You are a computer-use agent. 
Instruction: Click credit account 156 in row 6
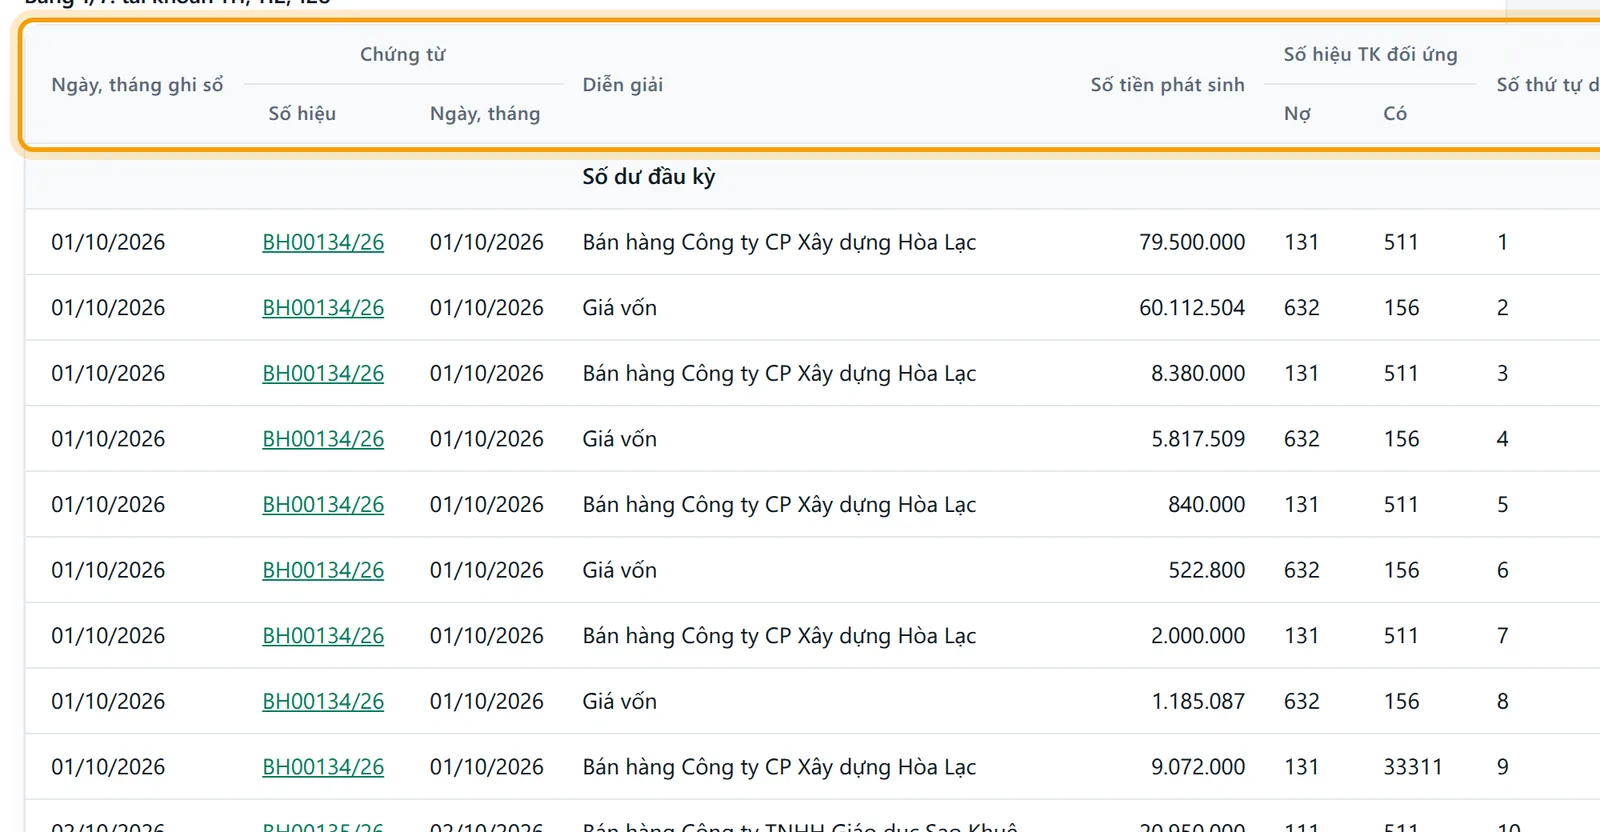[1401, 570]
